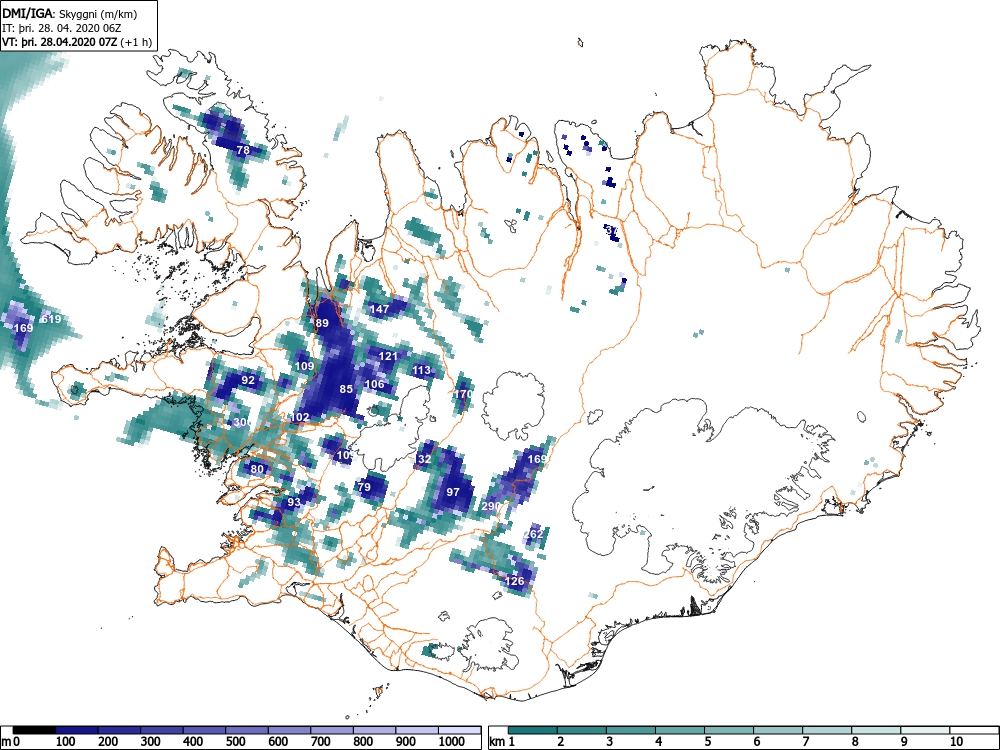Select the 7 label in the km legend
This screenshot has height=750, width=1000.
[806, 742]
